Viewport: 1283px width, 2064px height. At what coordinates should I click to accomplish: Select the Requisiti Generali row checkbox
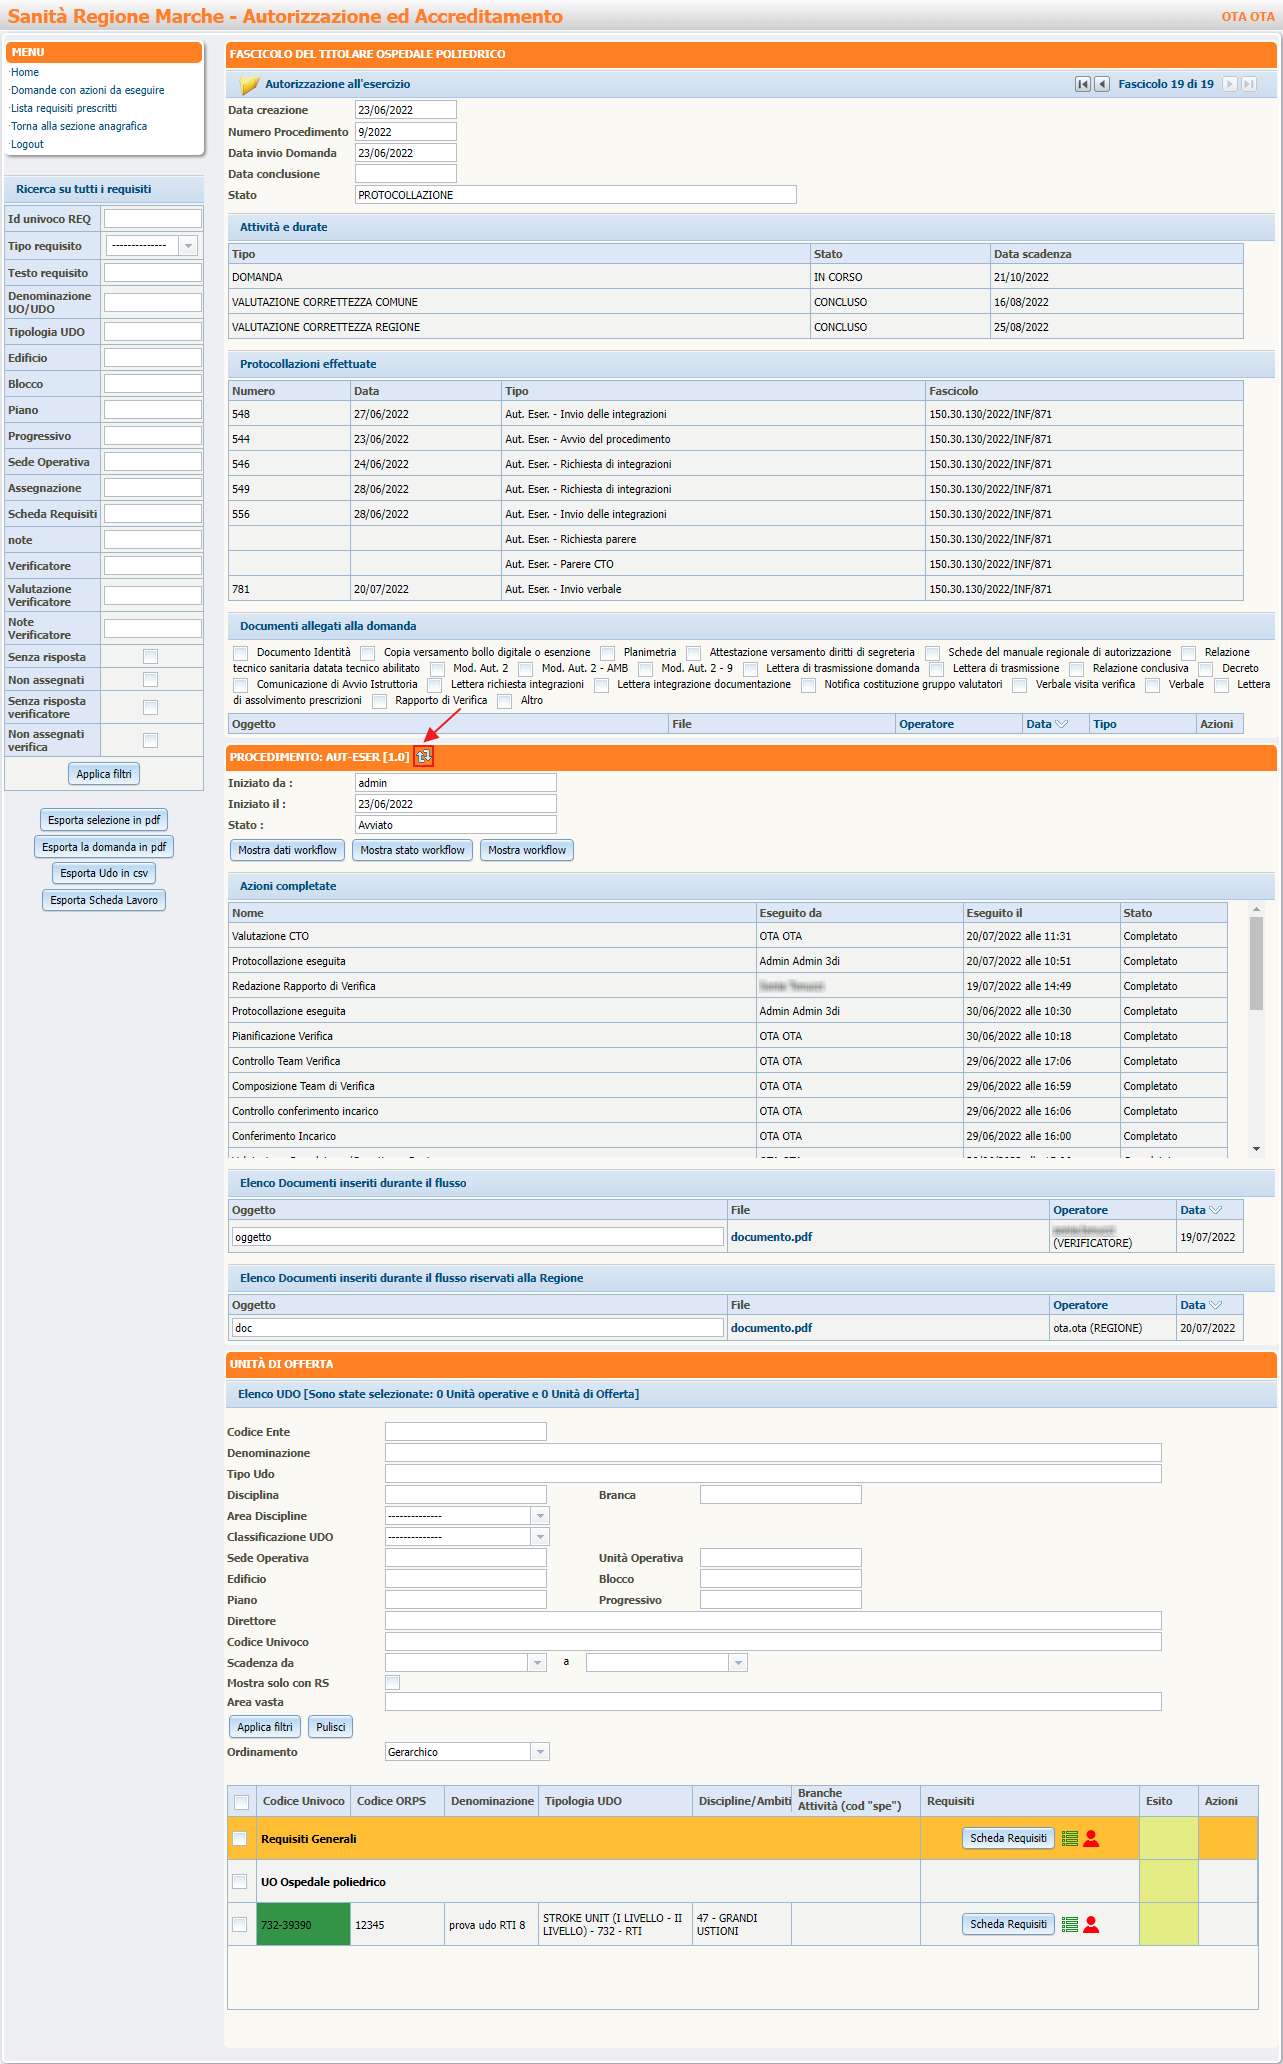(239, 1838)
